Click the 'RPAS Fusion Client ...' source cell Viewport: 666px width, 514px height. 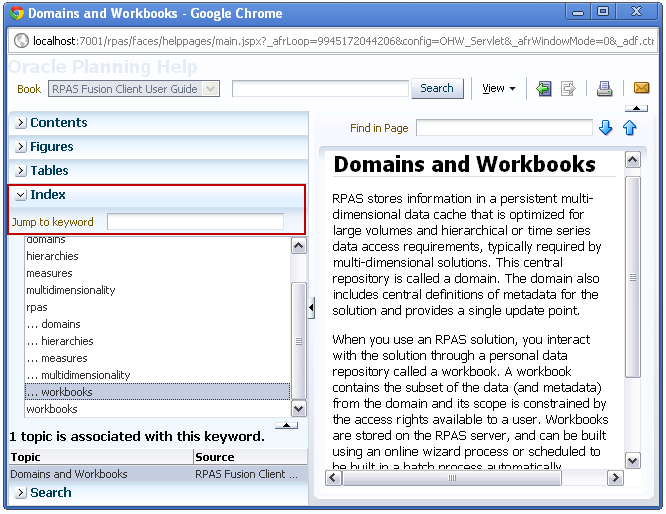[x=246, y=474]
